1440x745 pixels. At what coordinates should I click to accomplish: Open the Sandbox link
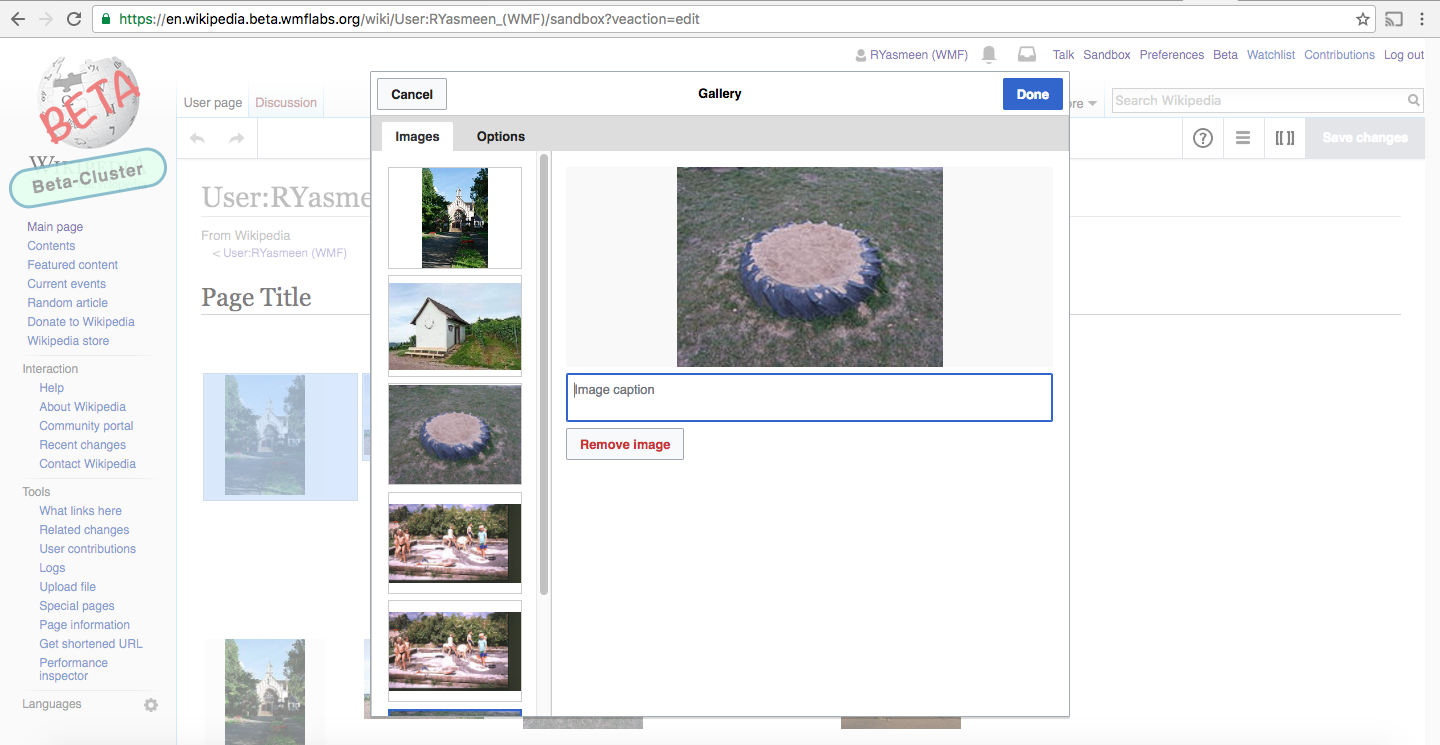1107,55
